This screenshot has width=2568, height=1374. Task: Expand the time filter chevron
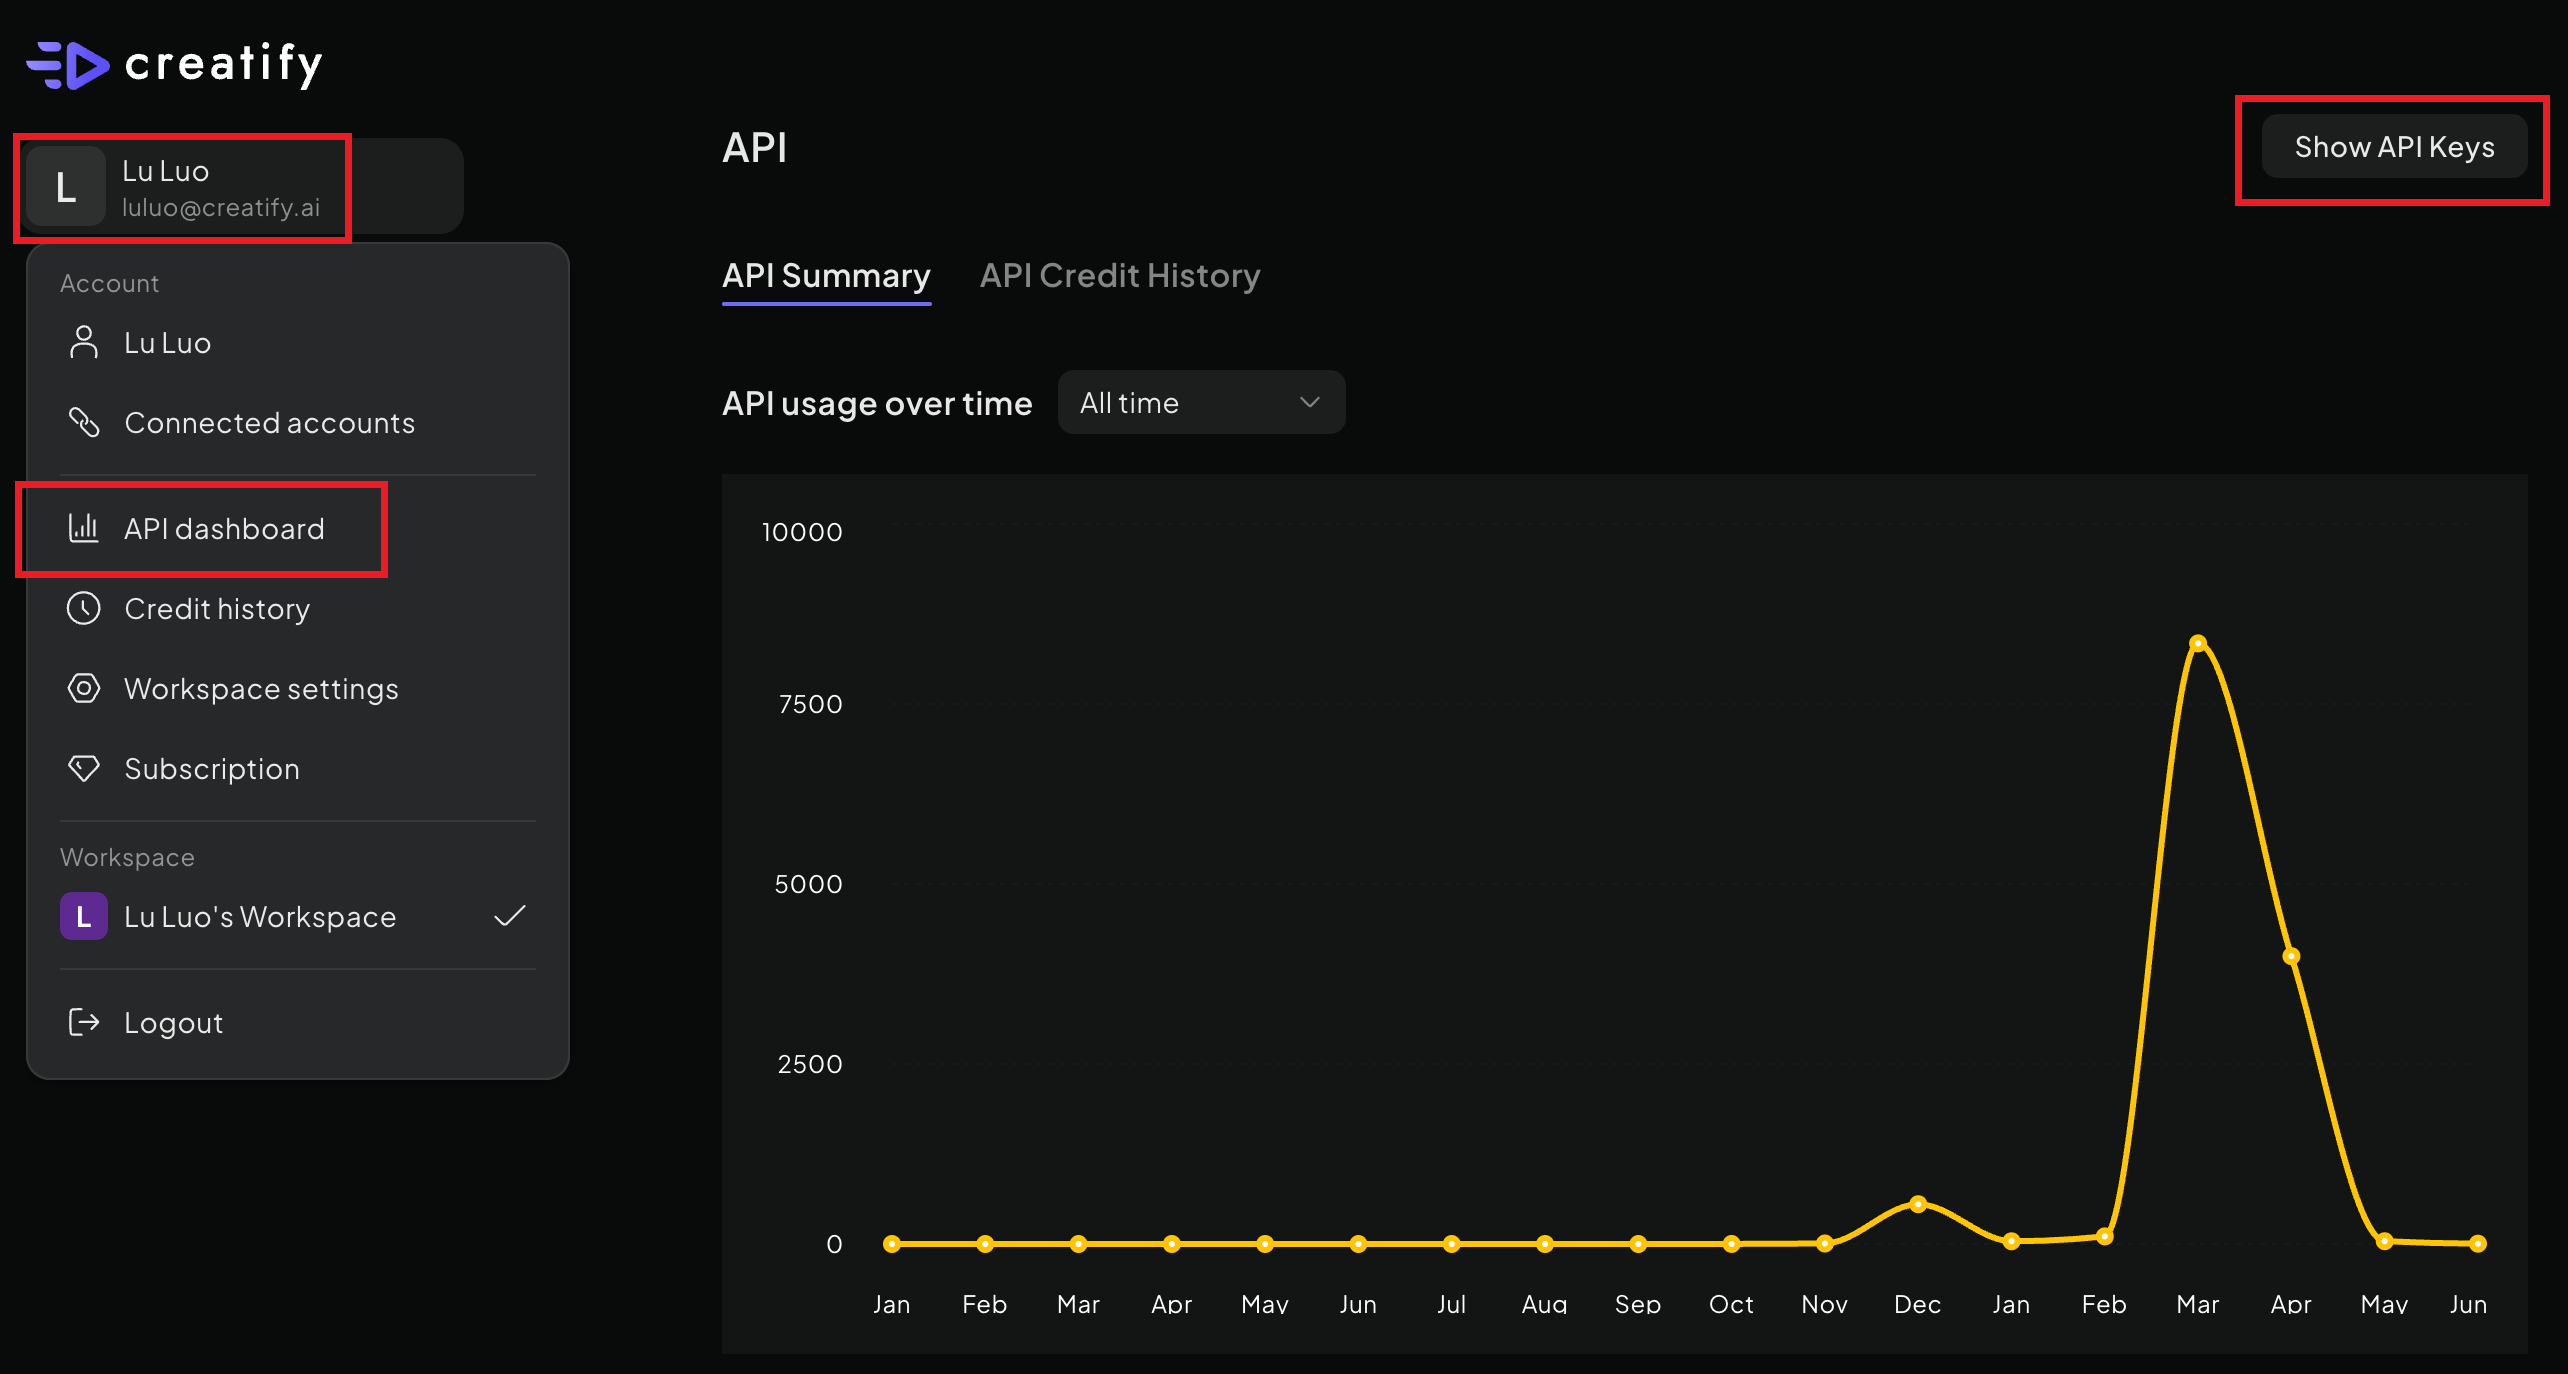(x=1310, y=402)
